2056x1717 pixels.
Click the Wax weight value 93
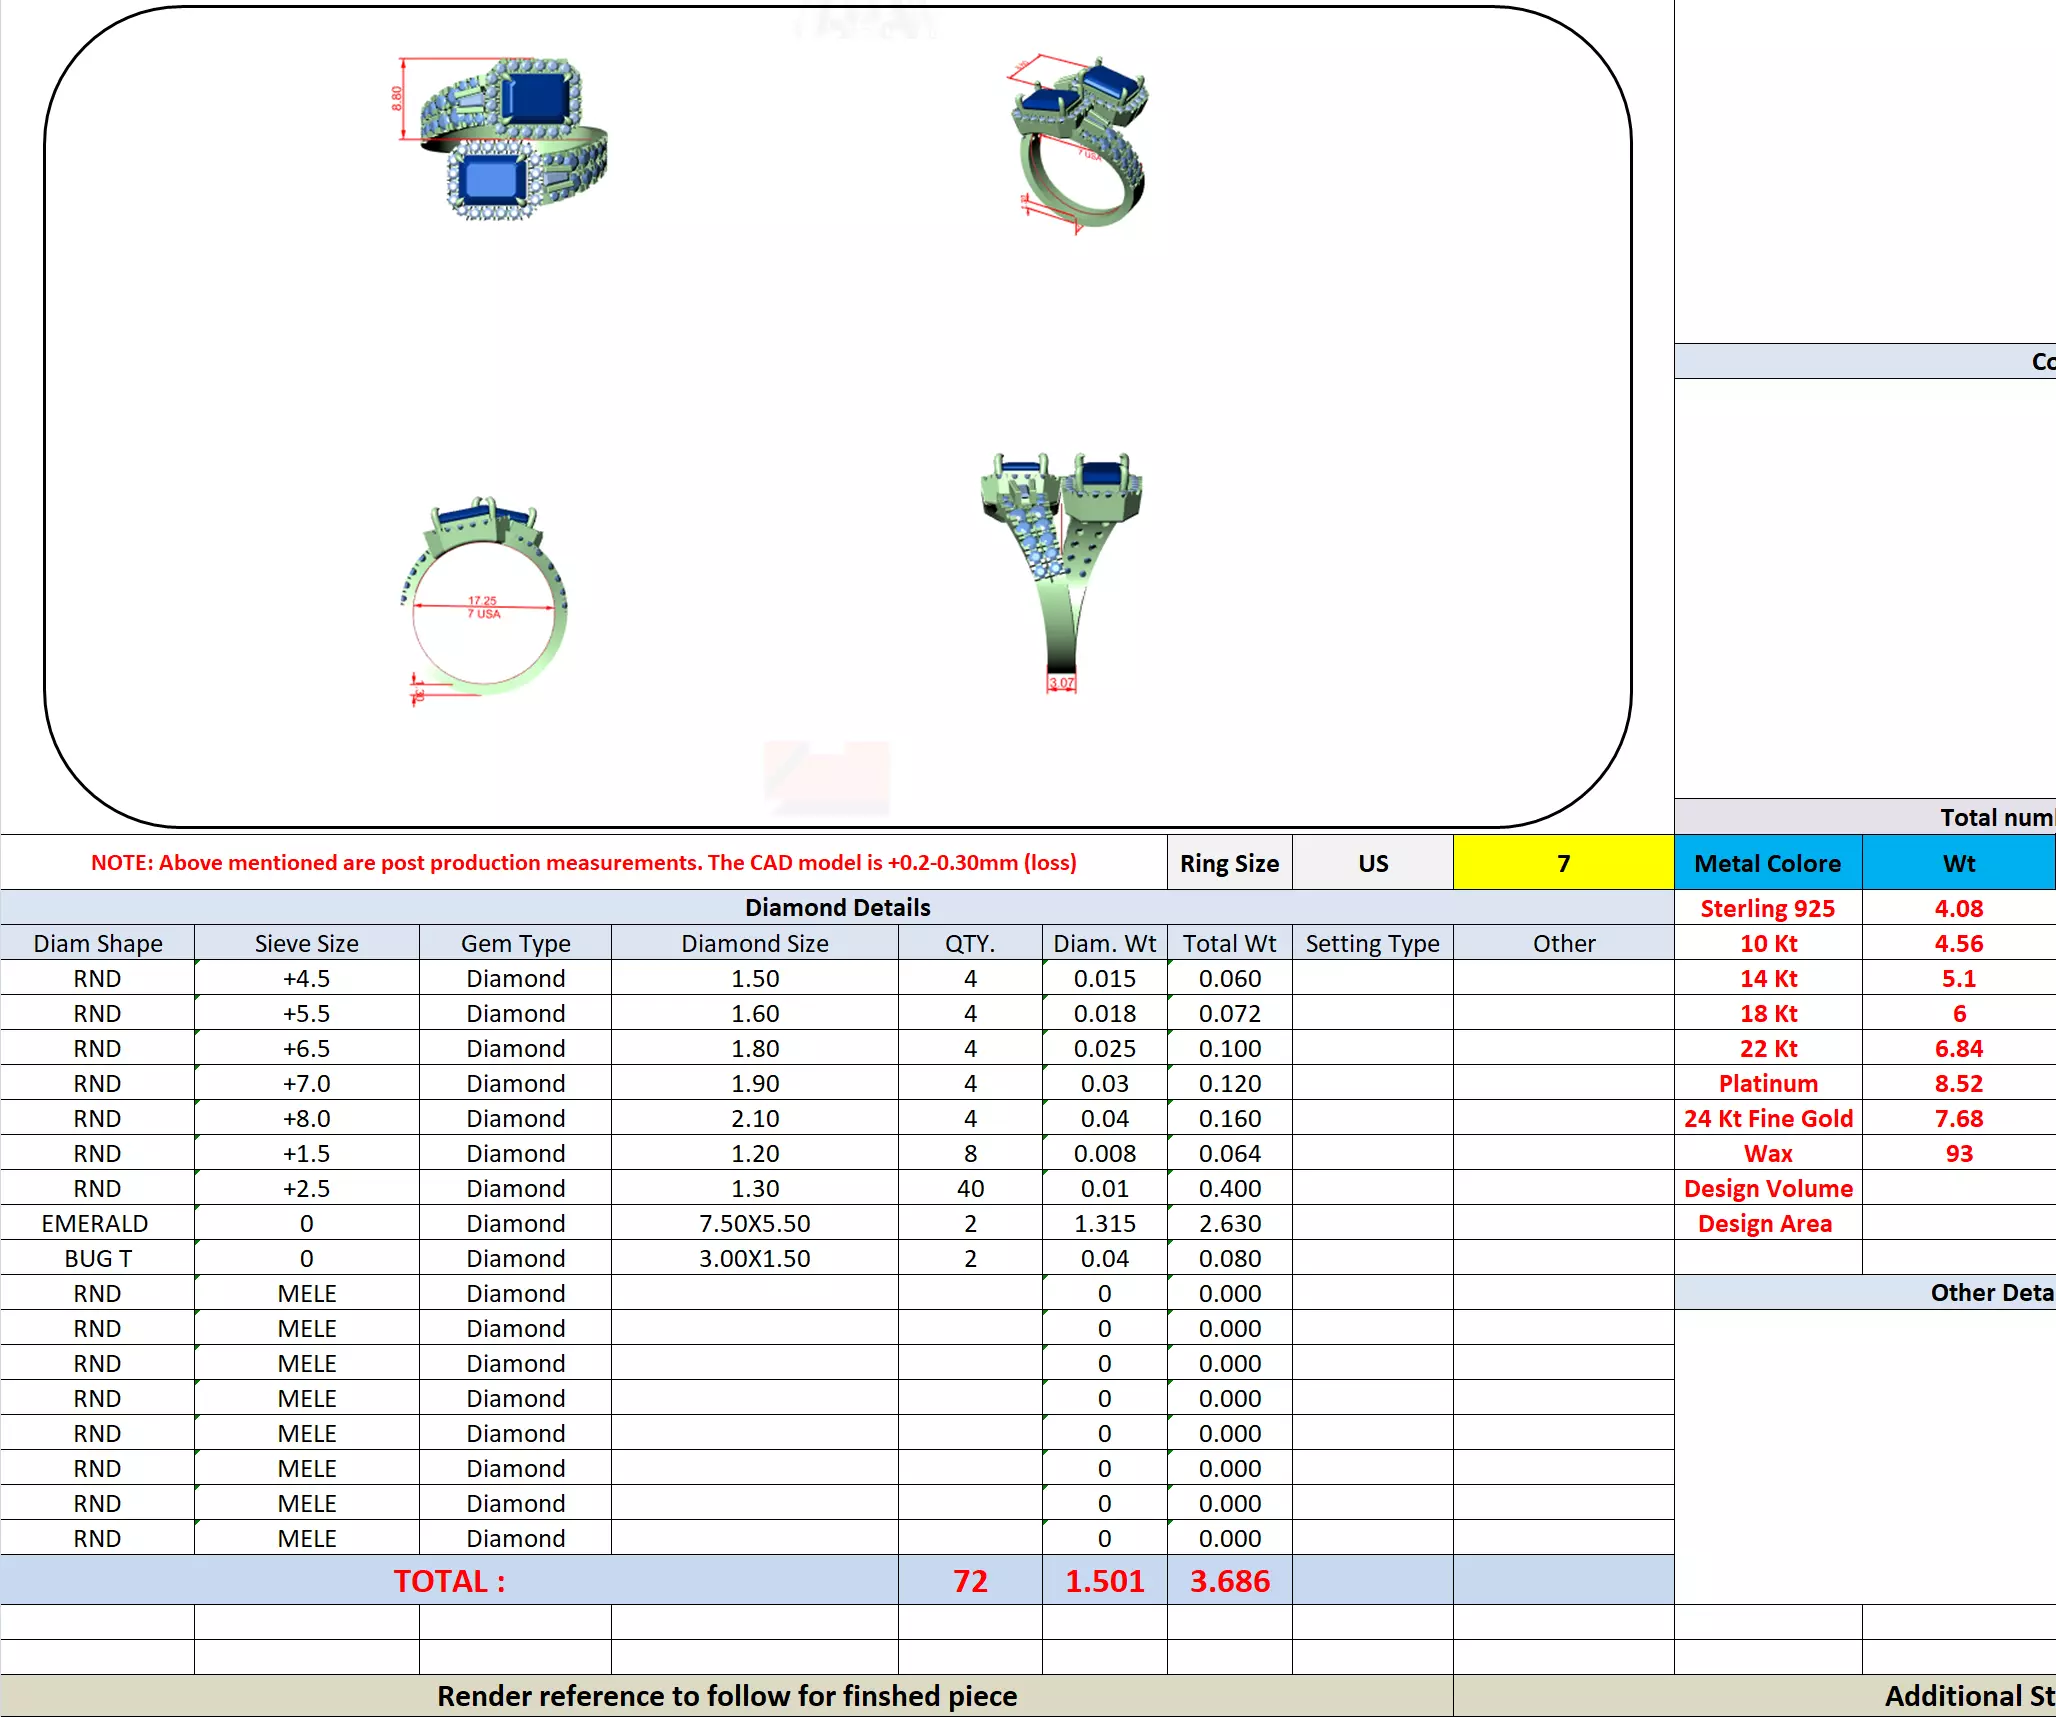[x=1958, y=1153]
